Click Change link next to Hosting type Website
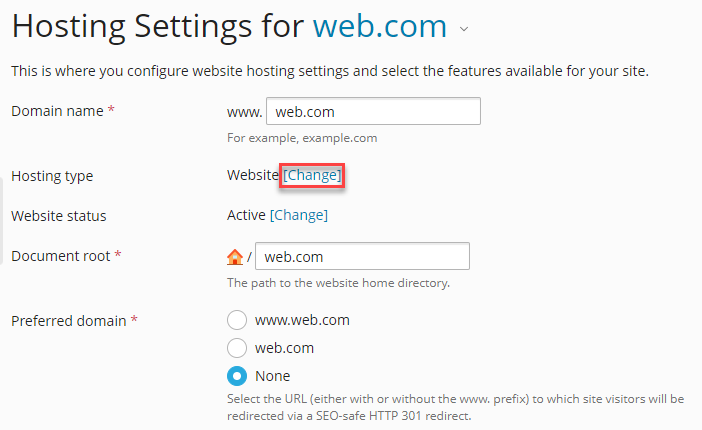 [x=313, y=175]
